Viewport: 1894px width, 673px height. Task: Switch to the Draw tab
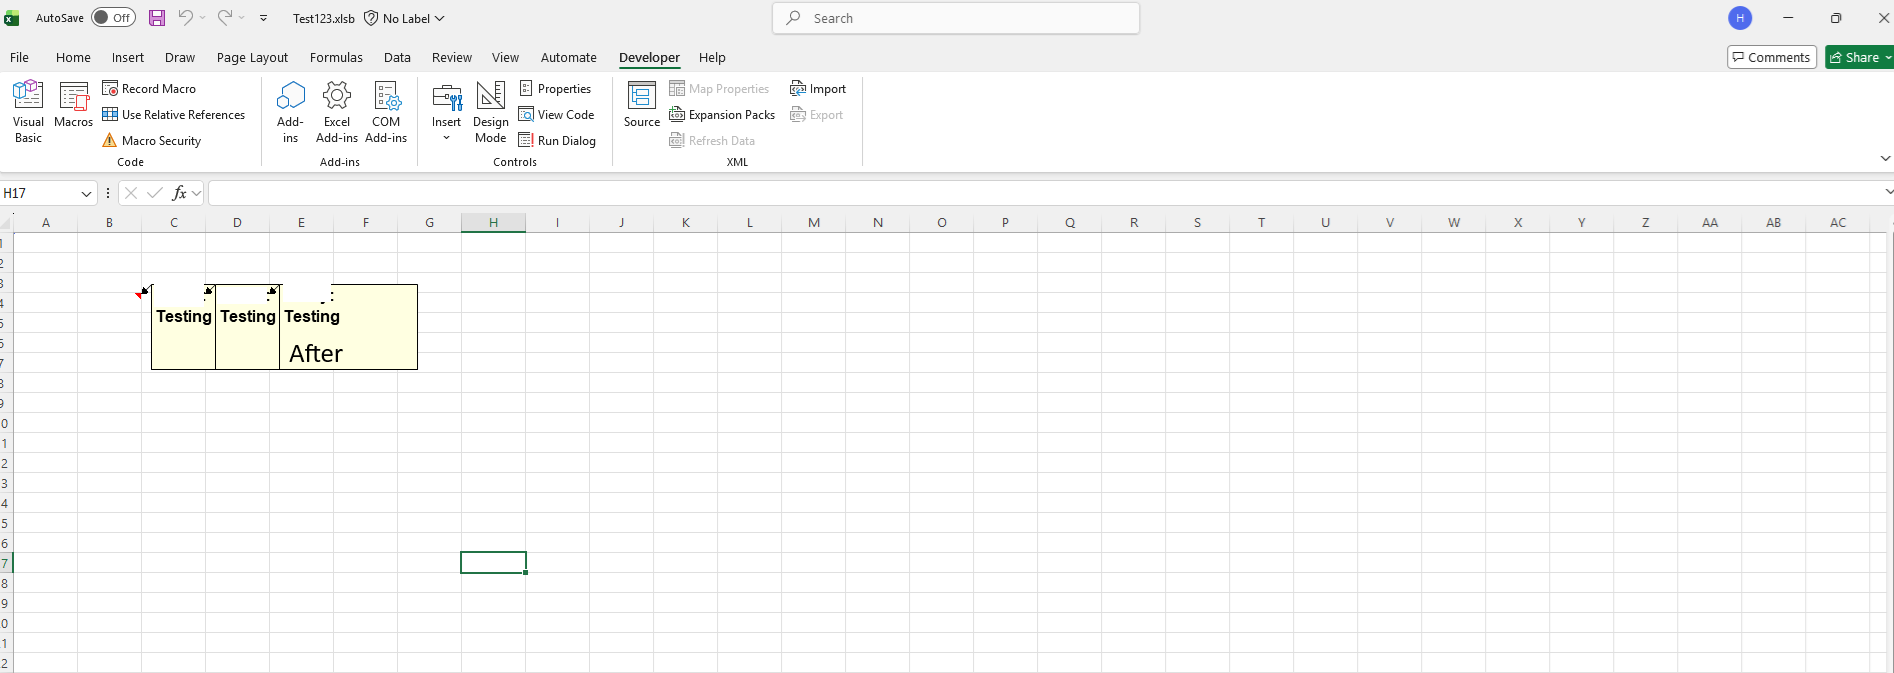click(x=180, y=57)
